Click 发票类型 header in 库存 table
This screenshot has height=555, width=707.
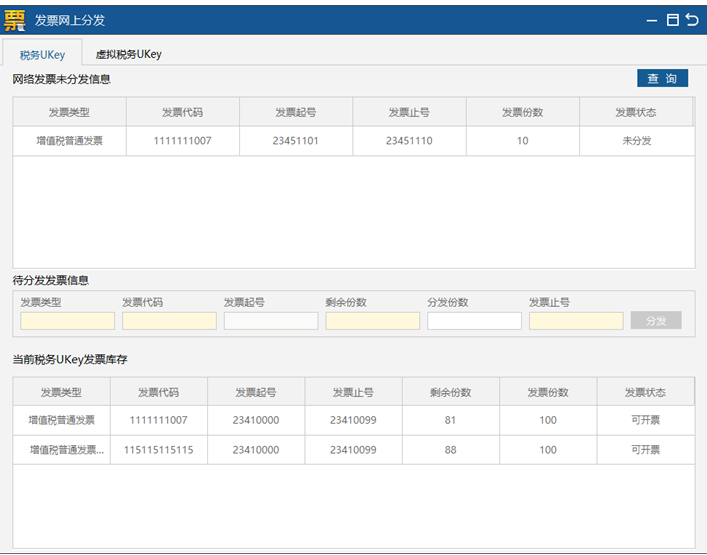pyautogui.click(x=61, y=392)
